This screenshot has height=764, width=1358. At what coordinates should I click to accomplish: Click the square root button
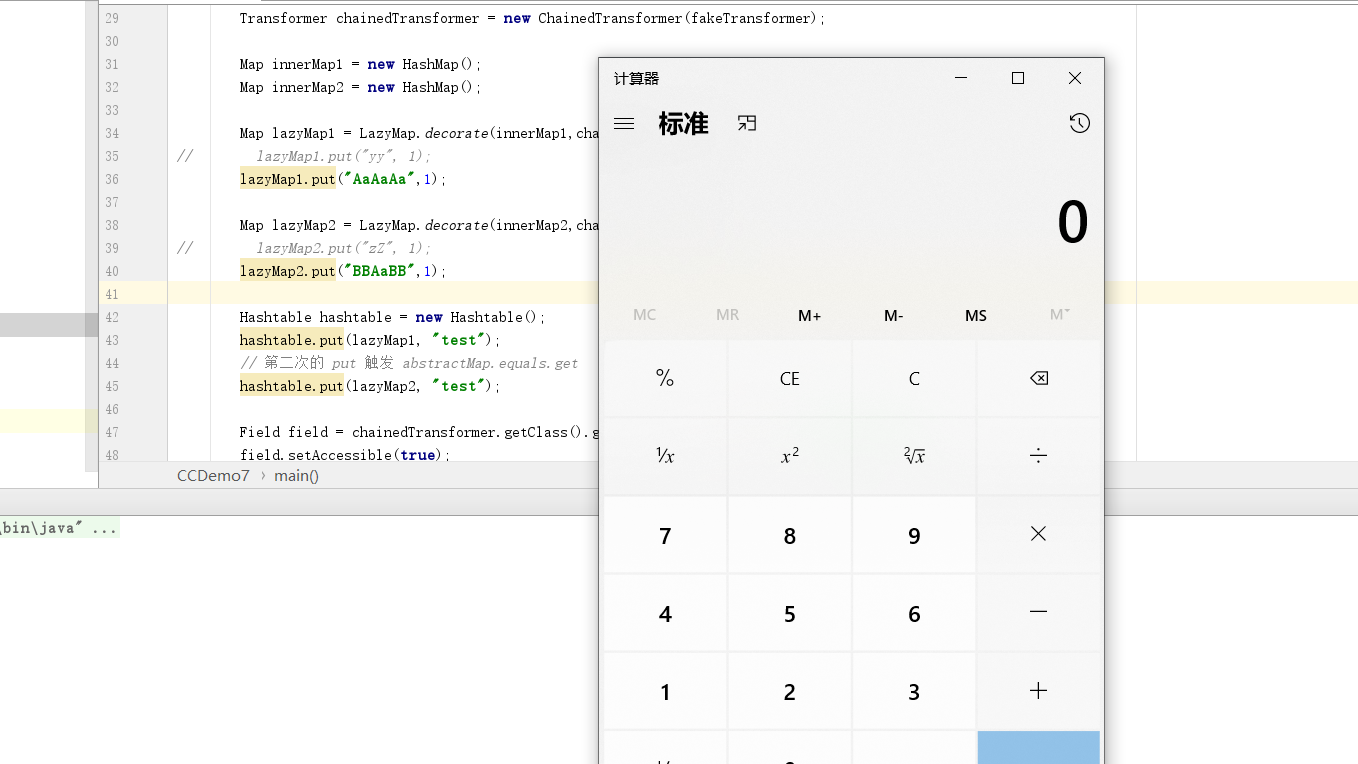[x=914, y=456]
